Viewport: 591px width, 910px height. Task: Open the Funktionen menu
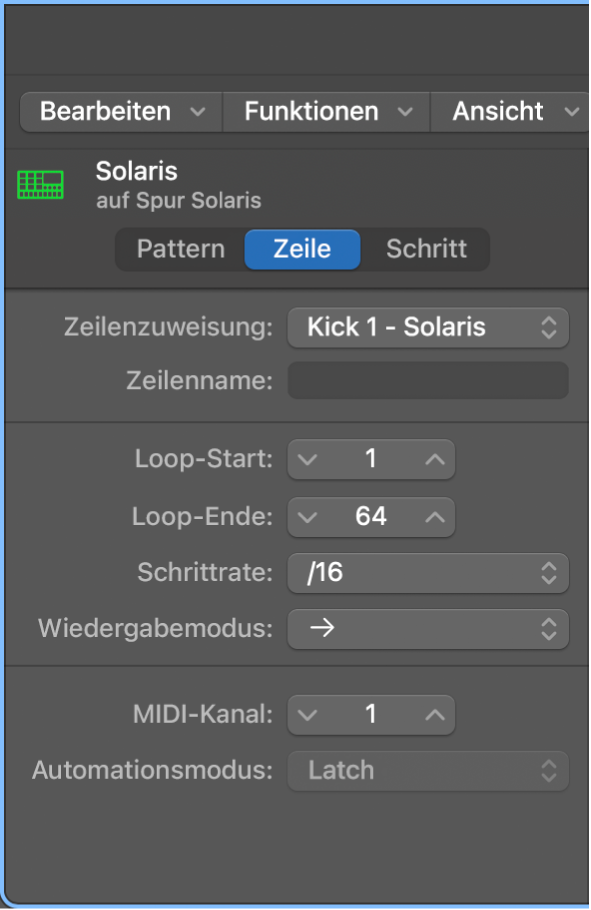[x=325, y=111]
